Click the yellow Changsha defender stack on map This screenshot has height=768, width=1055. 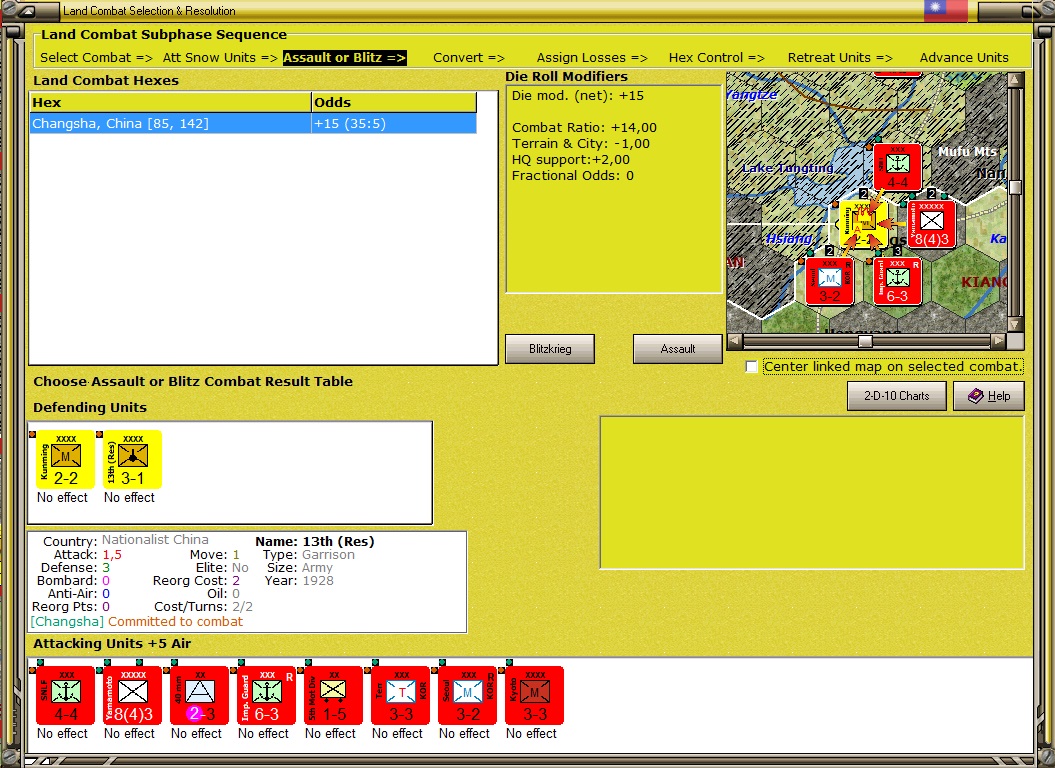pos(863,225)
